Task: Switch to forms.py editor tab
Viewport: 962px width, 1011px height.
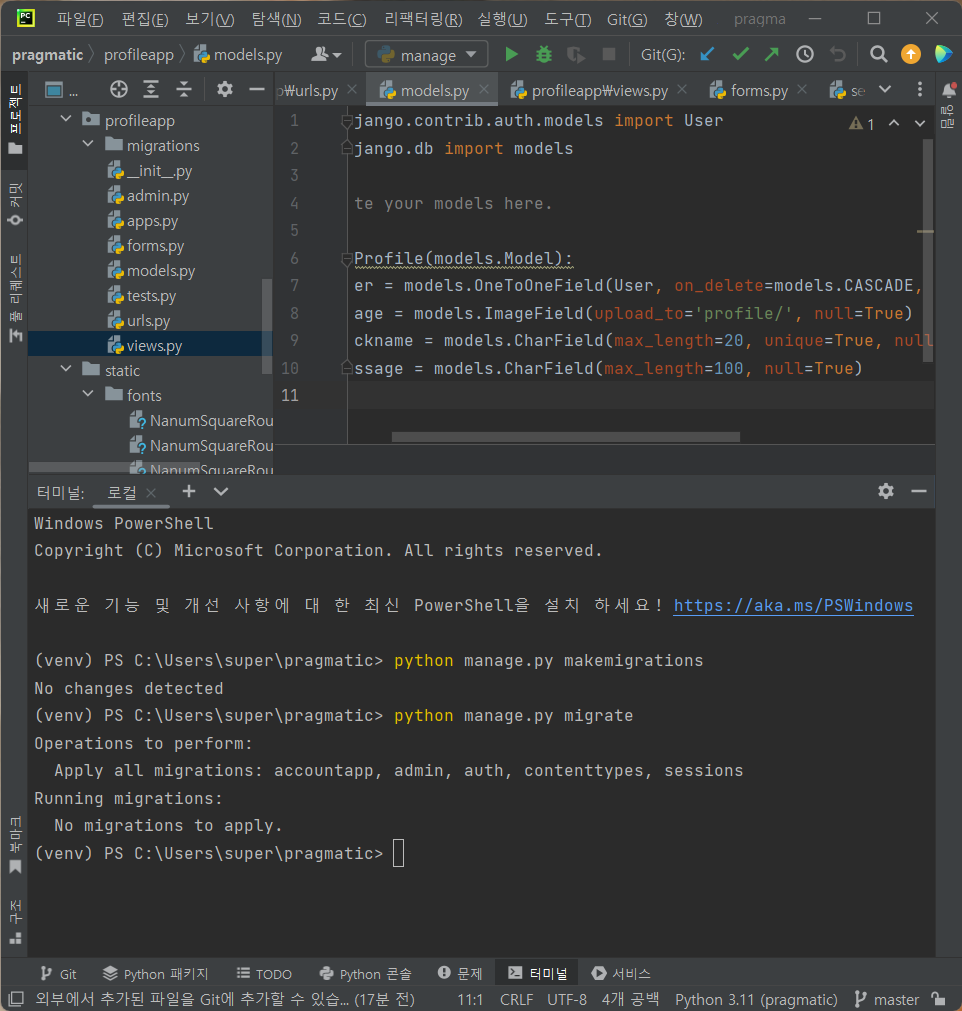Action: (x=758, y=90)
